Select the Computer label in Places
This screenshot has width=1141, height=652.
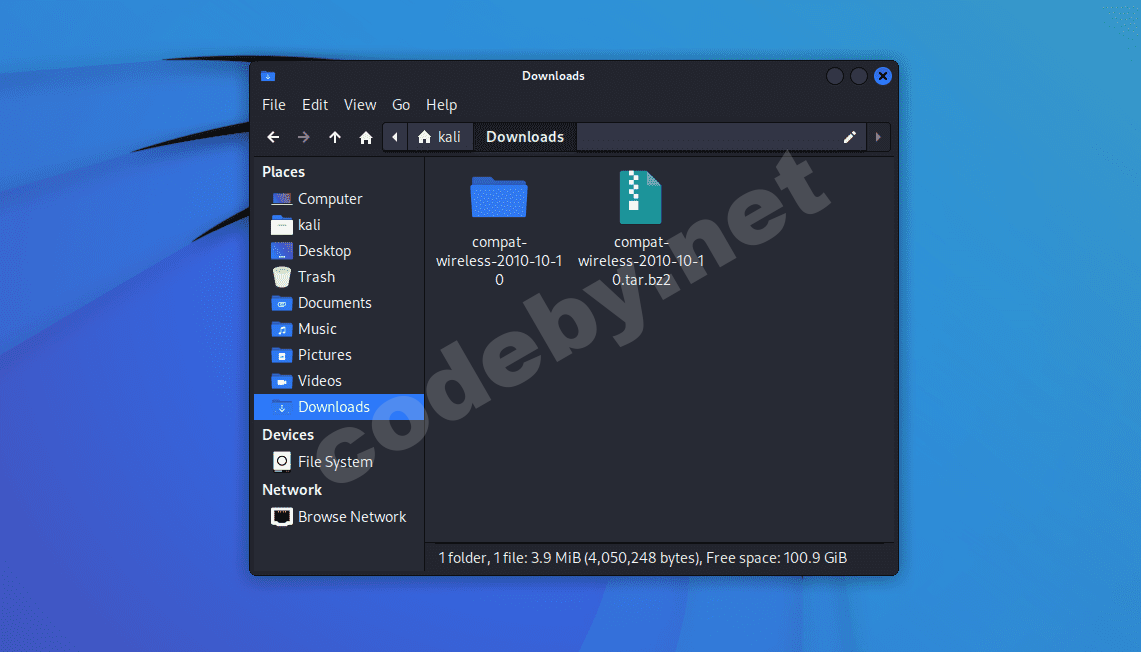click(x=330, y=199)
